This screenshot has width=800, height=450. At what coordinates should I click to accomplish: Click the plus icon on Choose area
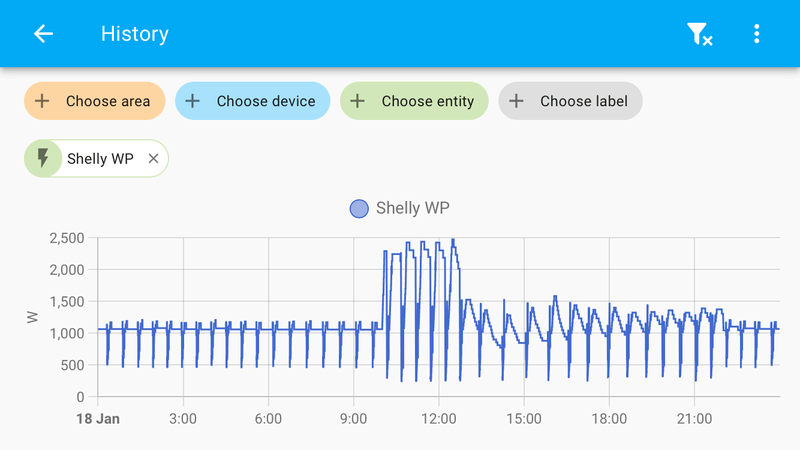pos(42,101)
